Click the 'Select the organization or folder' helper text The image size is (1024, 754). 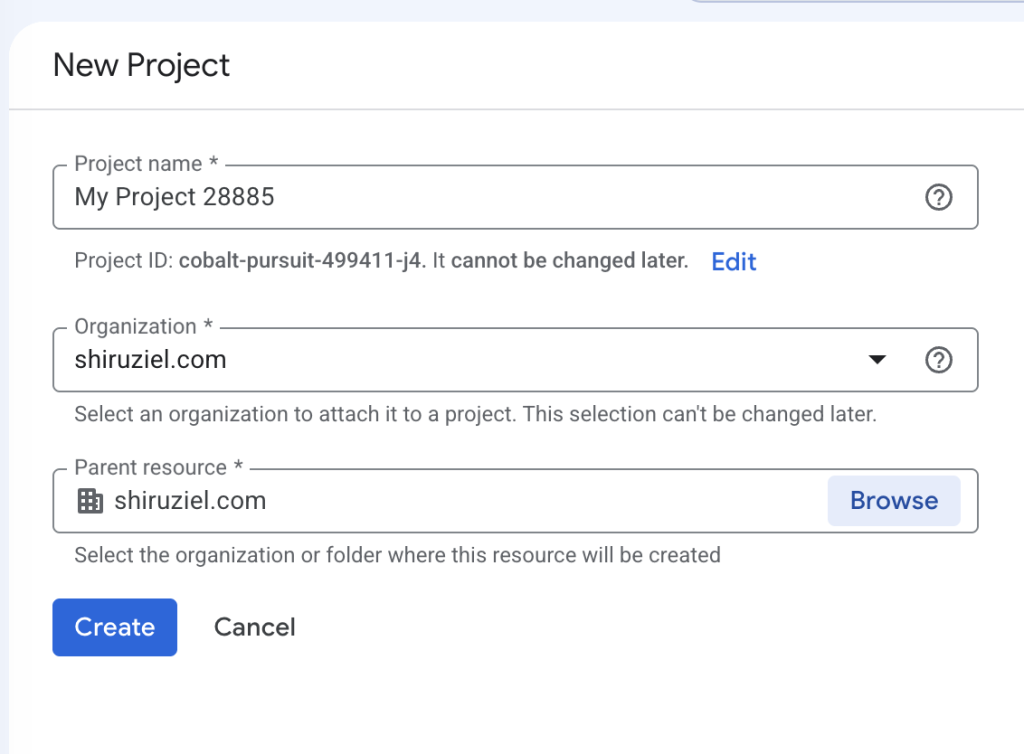(x=398, y=555)
